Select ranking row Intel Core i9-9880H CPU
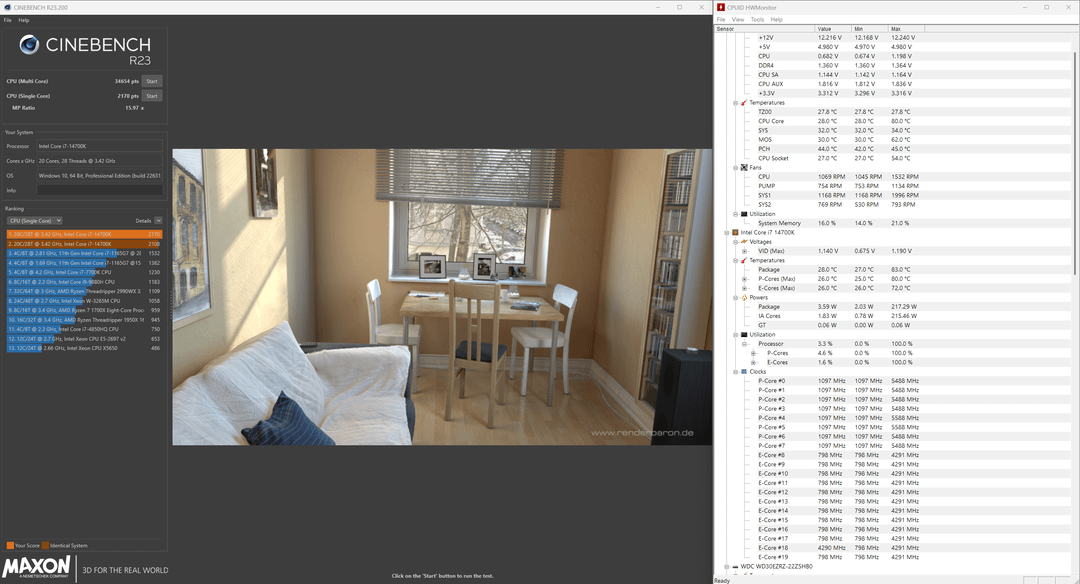 click(84, 282)
